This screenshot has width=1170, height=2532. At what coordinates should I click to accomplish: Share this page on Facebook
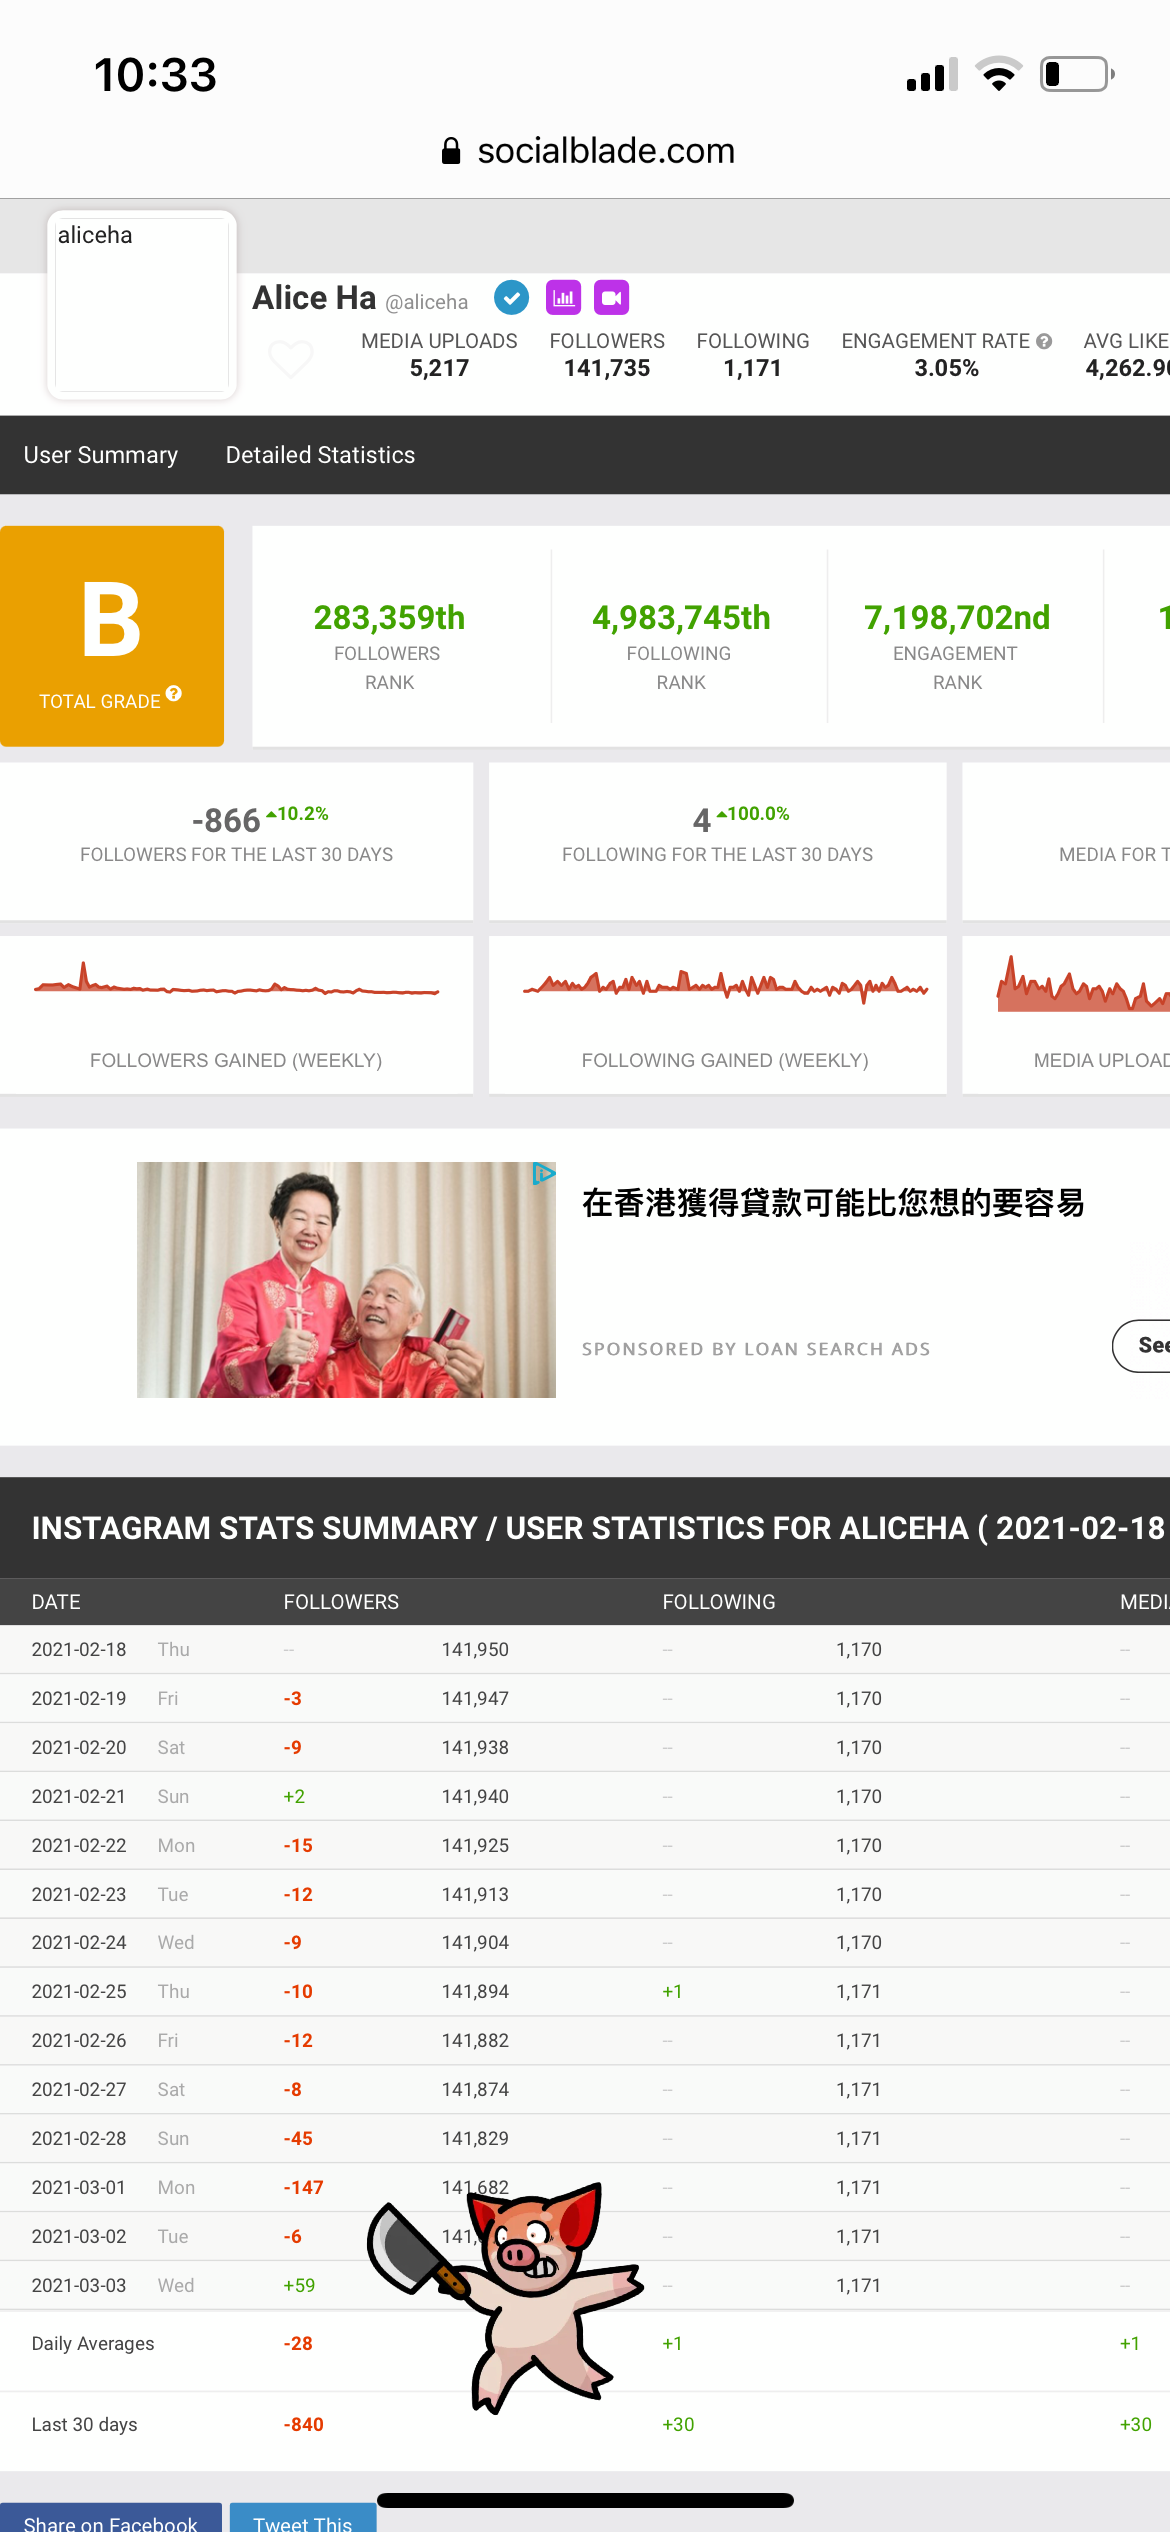(x=111, y=2517)
